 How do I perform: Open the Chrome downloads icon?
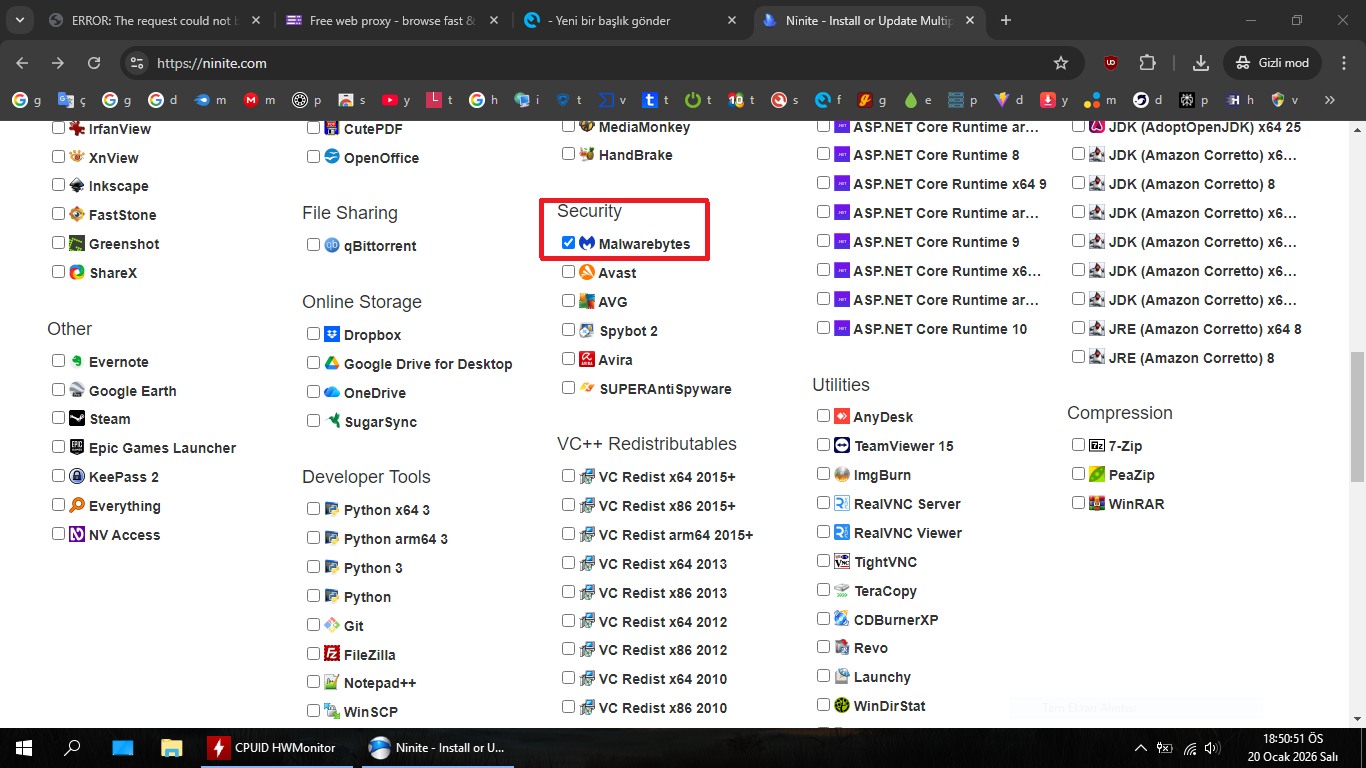click(x=1201, y=63)
